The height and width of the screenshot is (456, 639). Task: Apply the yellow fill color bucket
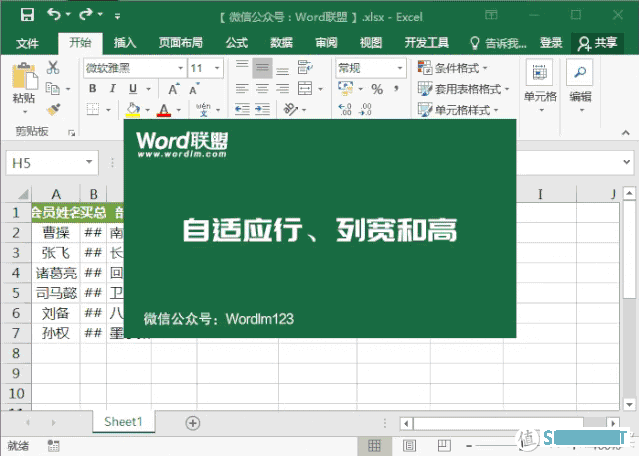[133, 110]
